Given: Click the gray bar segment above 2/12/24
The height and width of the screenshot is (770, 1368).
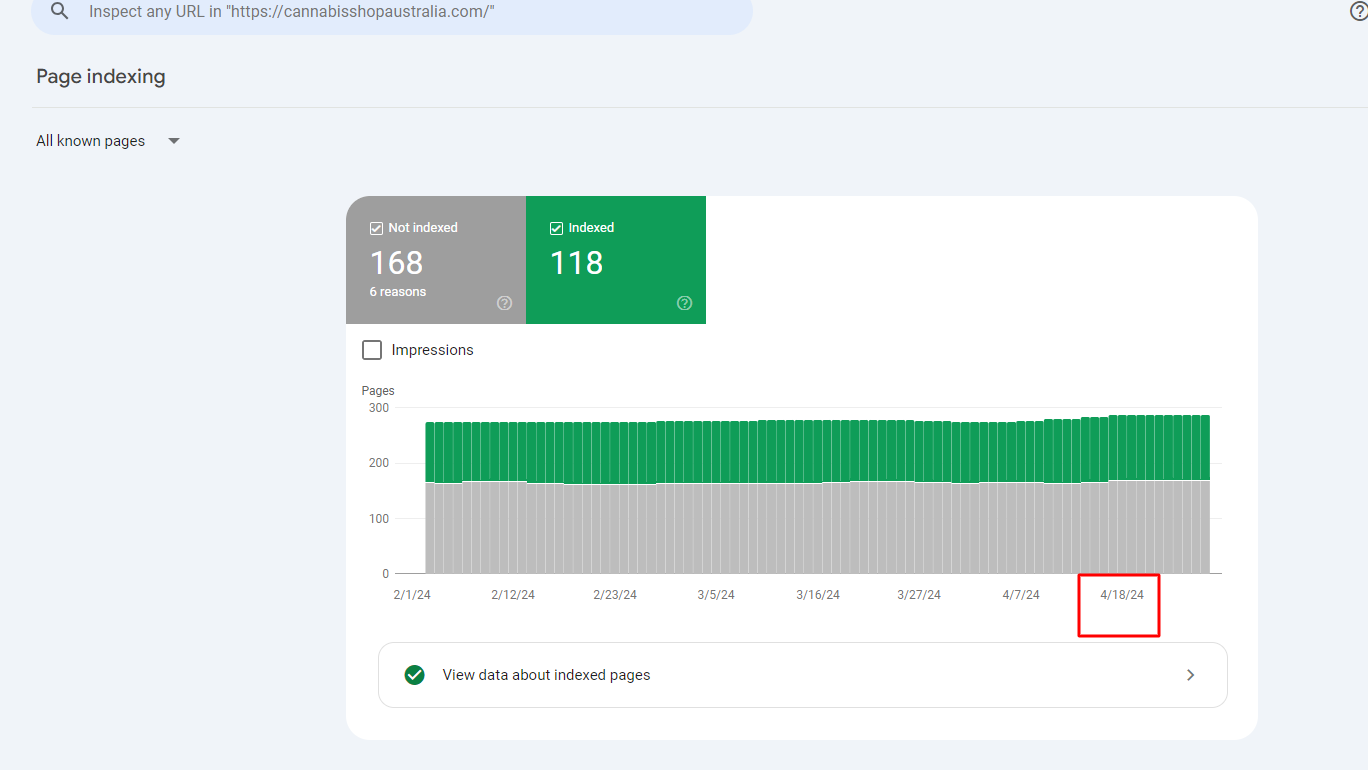Looking at the screenshot, I should point(512,528).
